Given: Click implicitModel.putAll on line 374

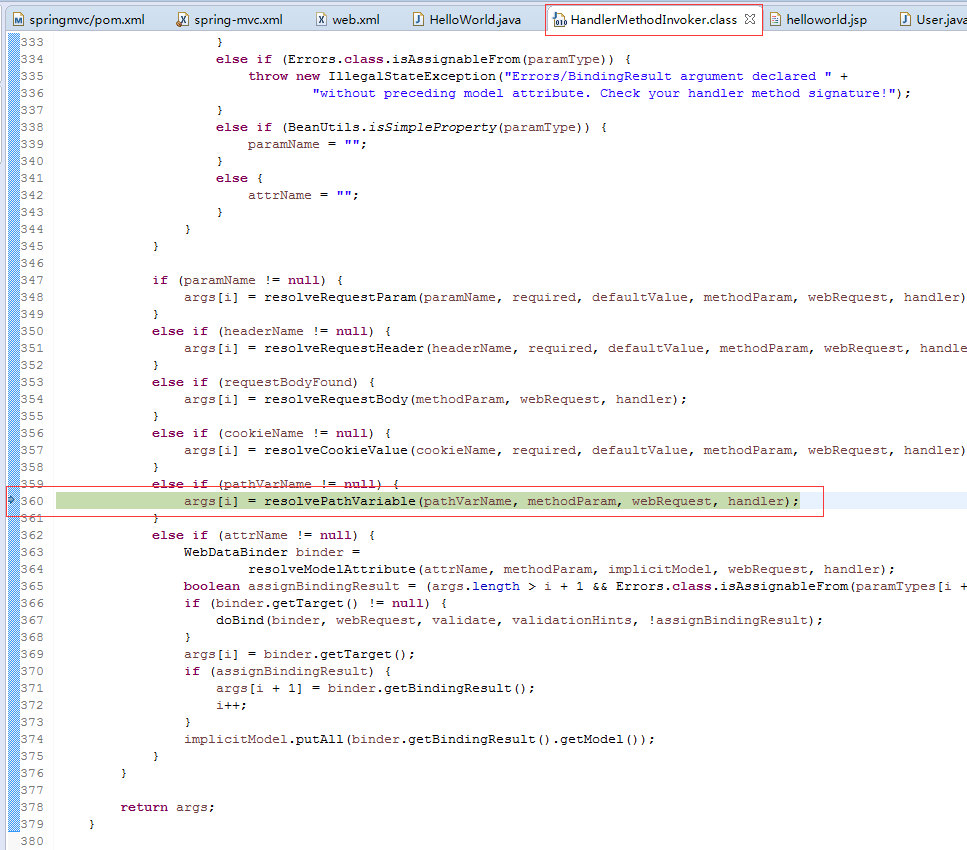Looking at the screenshot, I should 263,739.
